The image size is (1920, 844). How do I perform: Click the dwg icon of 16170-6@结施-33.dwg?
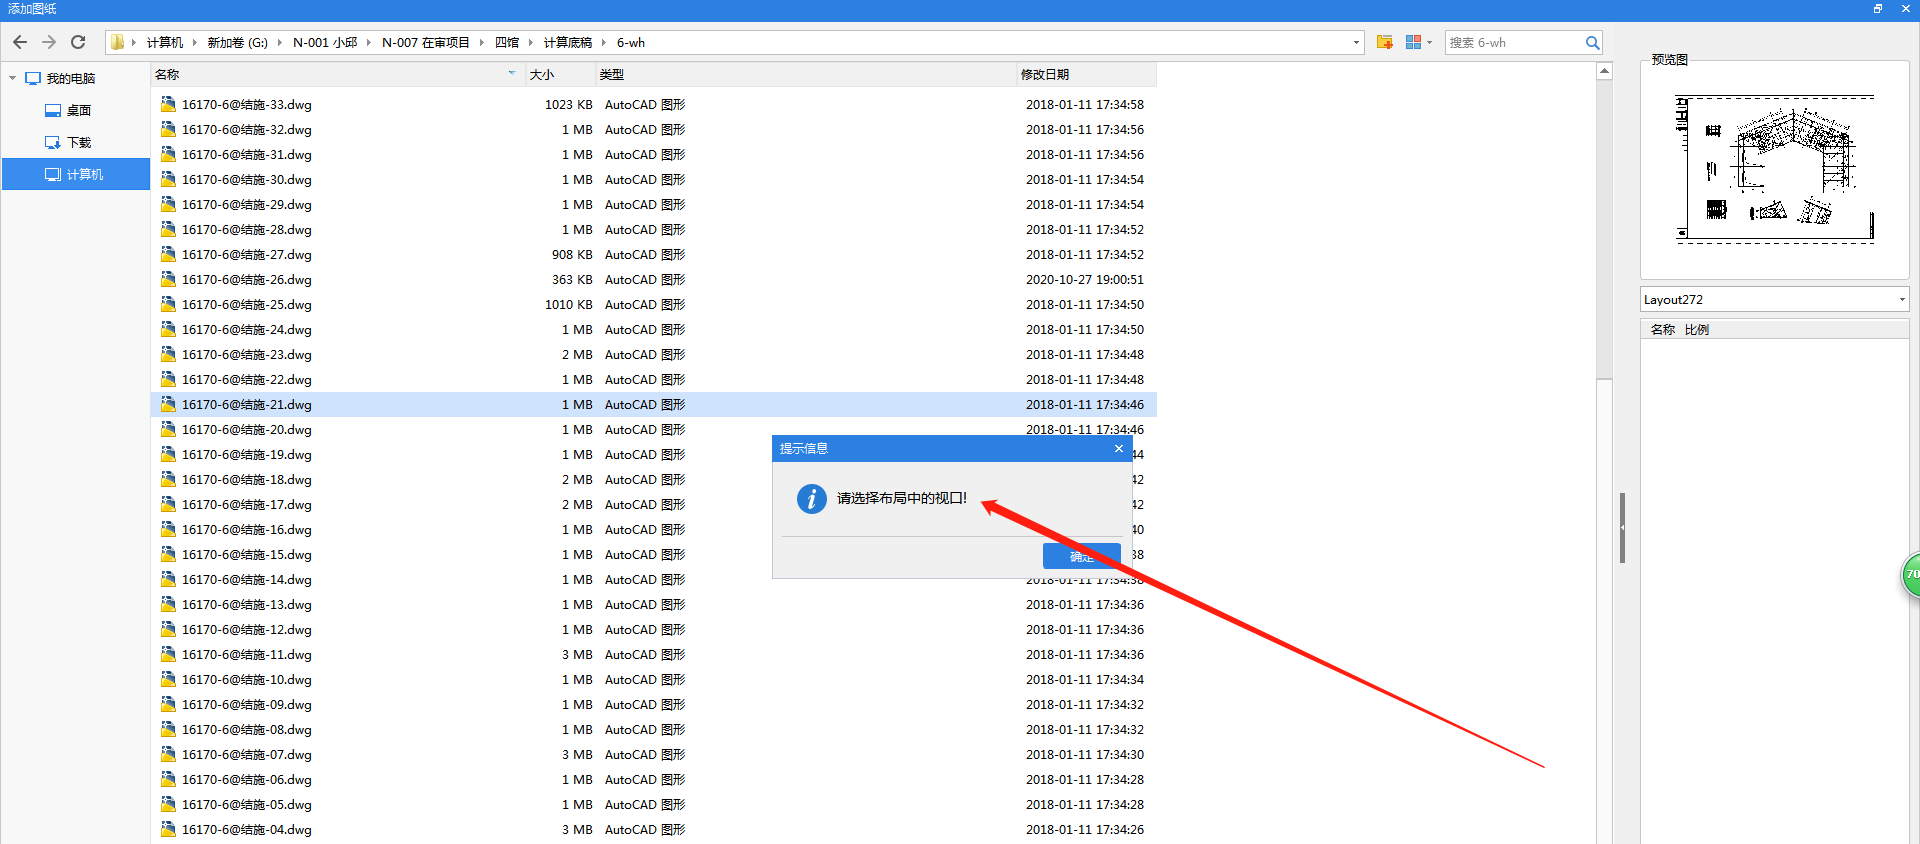pyautogui.click(x=168, y=104)
